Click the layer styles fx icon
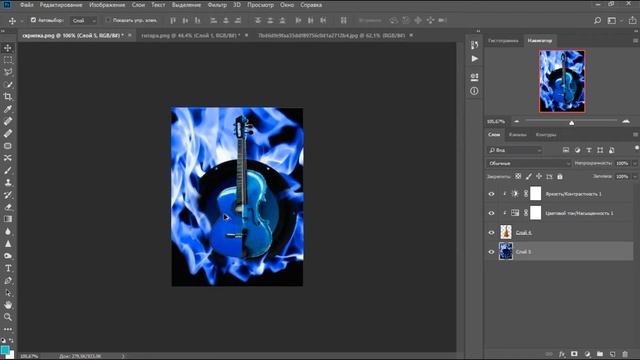 [562, 354]
